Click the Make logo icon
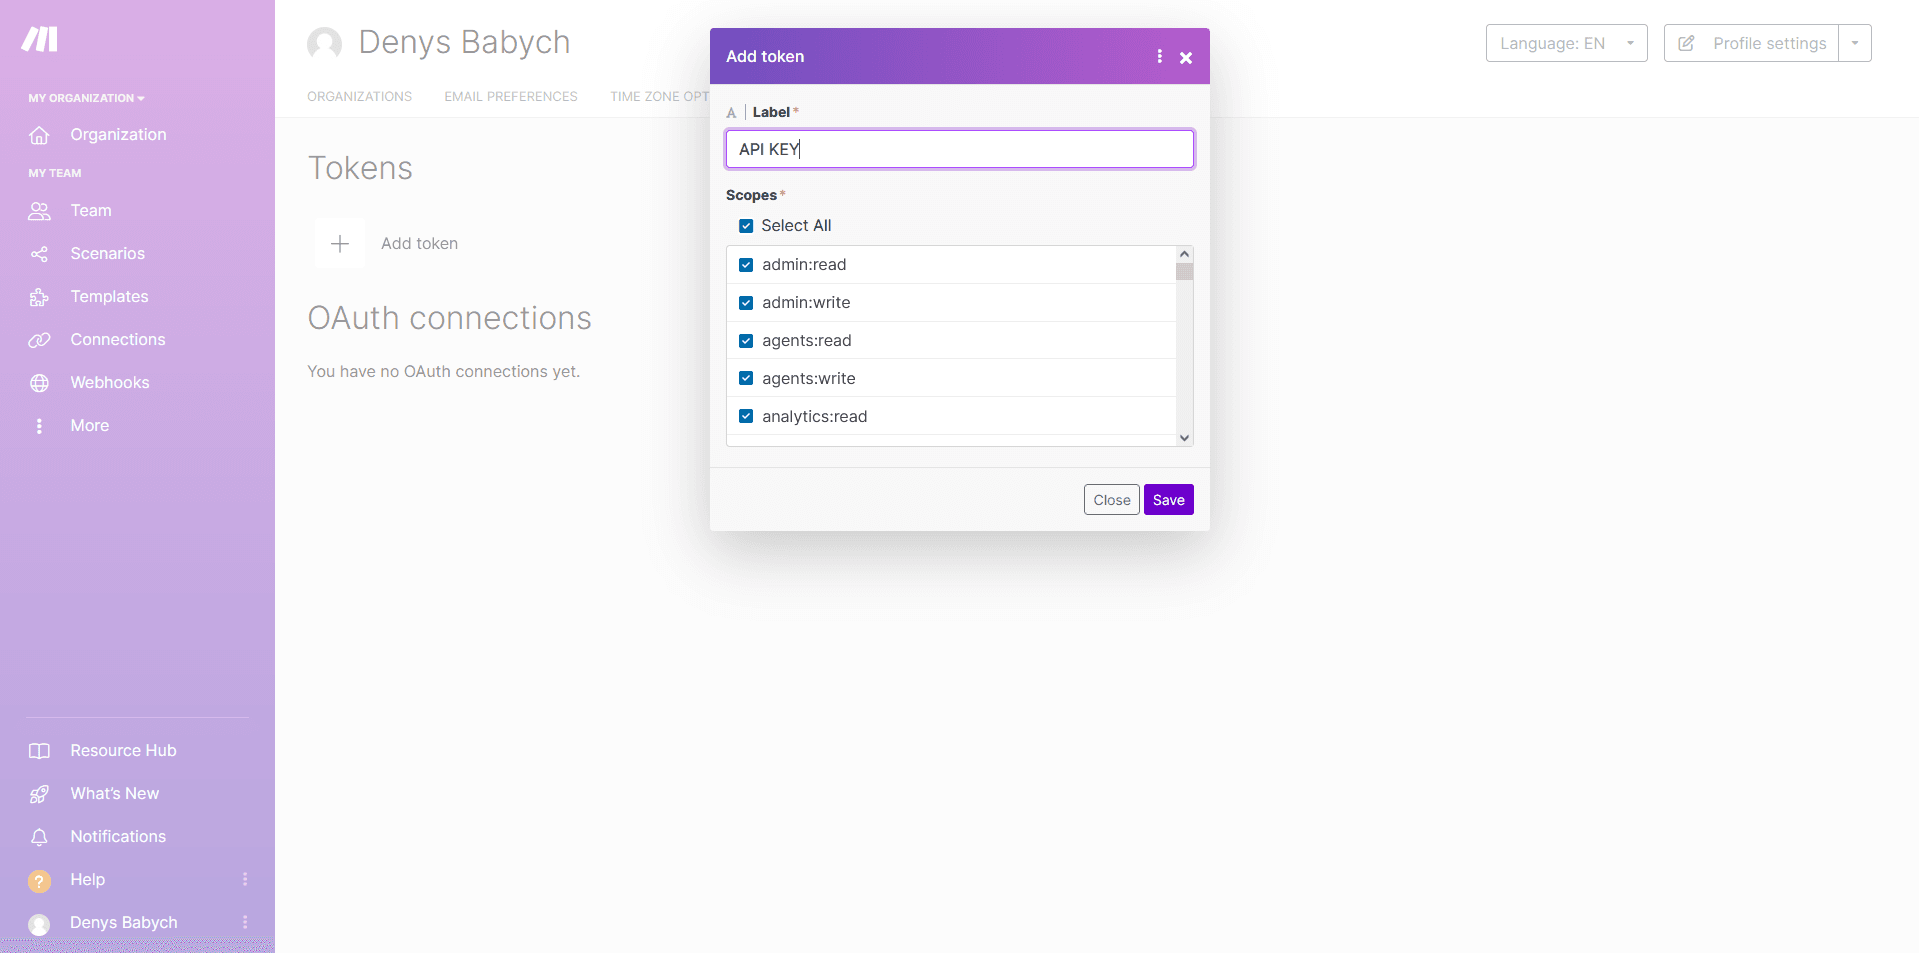 coord(40,39)
